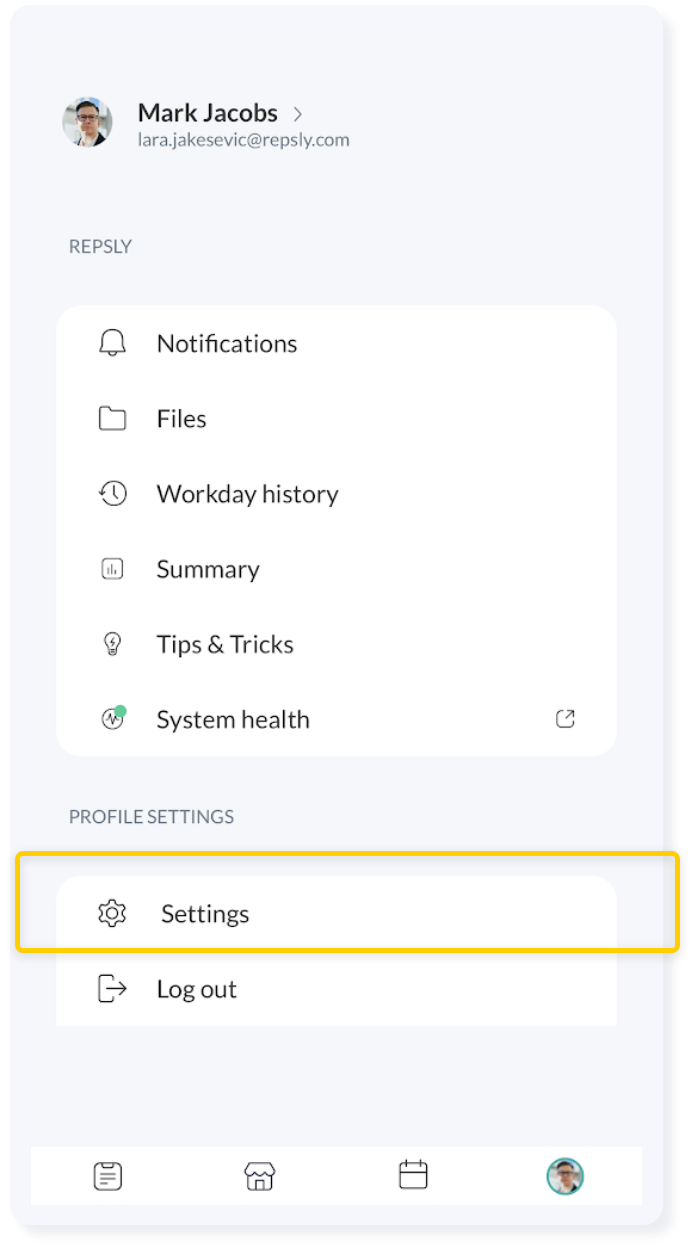Open System health external link icon

point(565,718)
